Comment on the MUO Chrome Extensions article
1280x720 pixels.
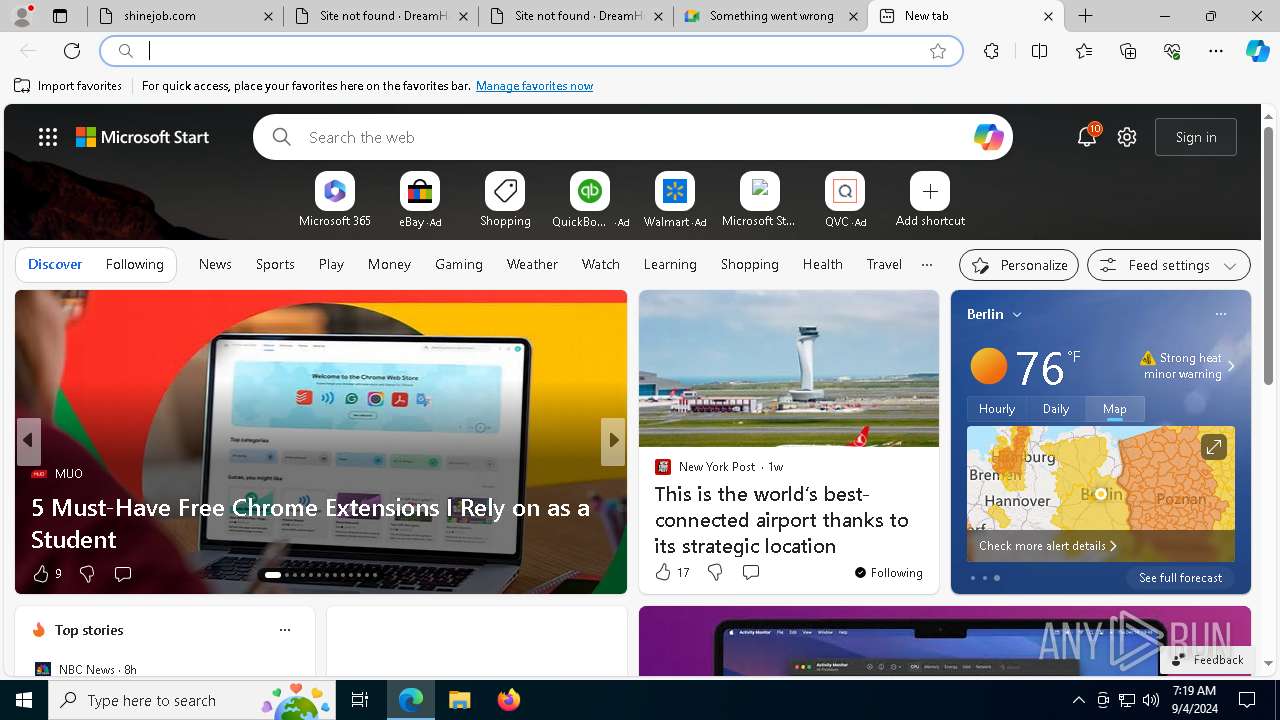123,573
